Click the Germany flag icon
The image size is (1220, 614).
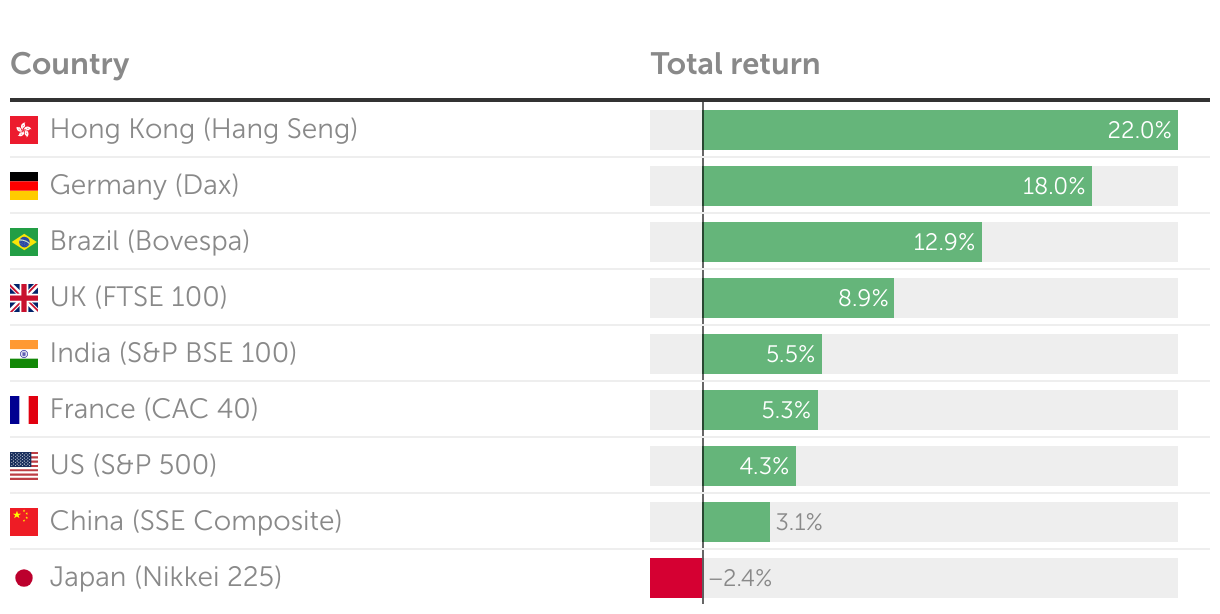point(24,186)
